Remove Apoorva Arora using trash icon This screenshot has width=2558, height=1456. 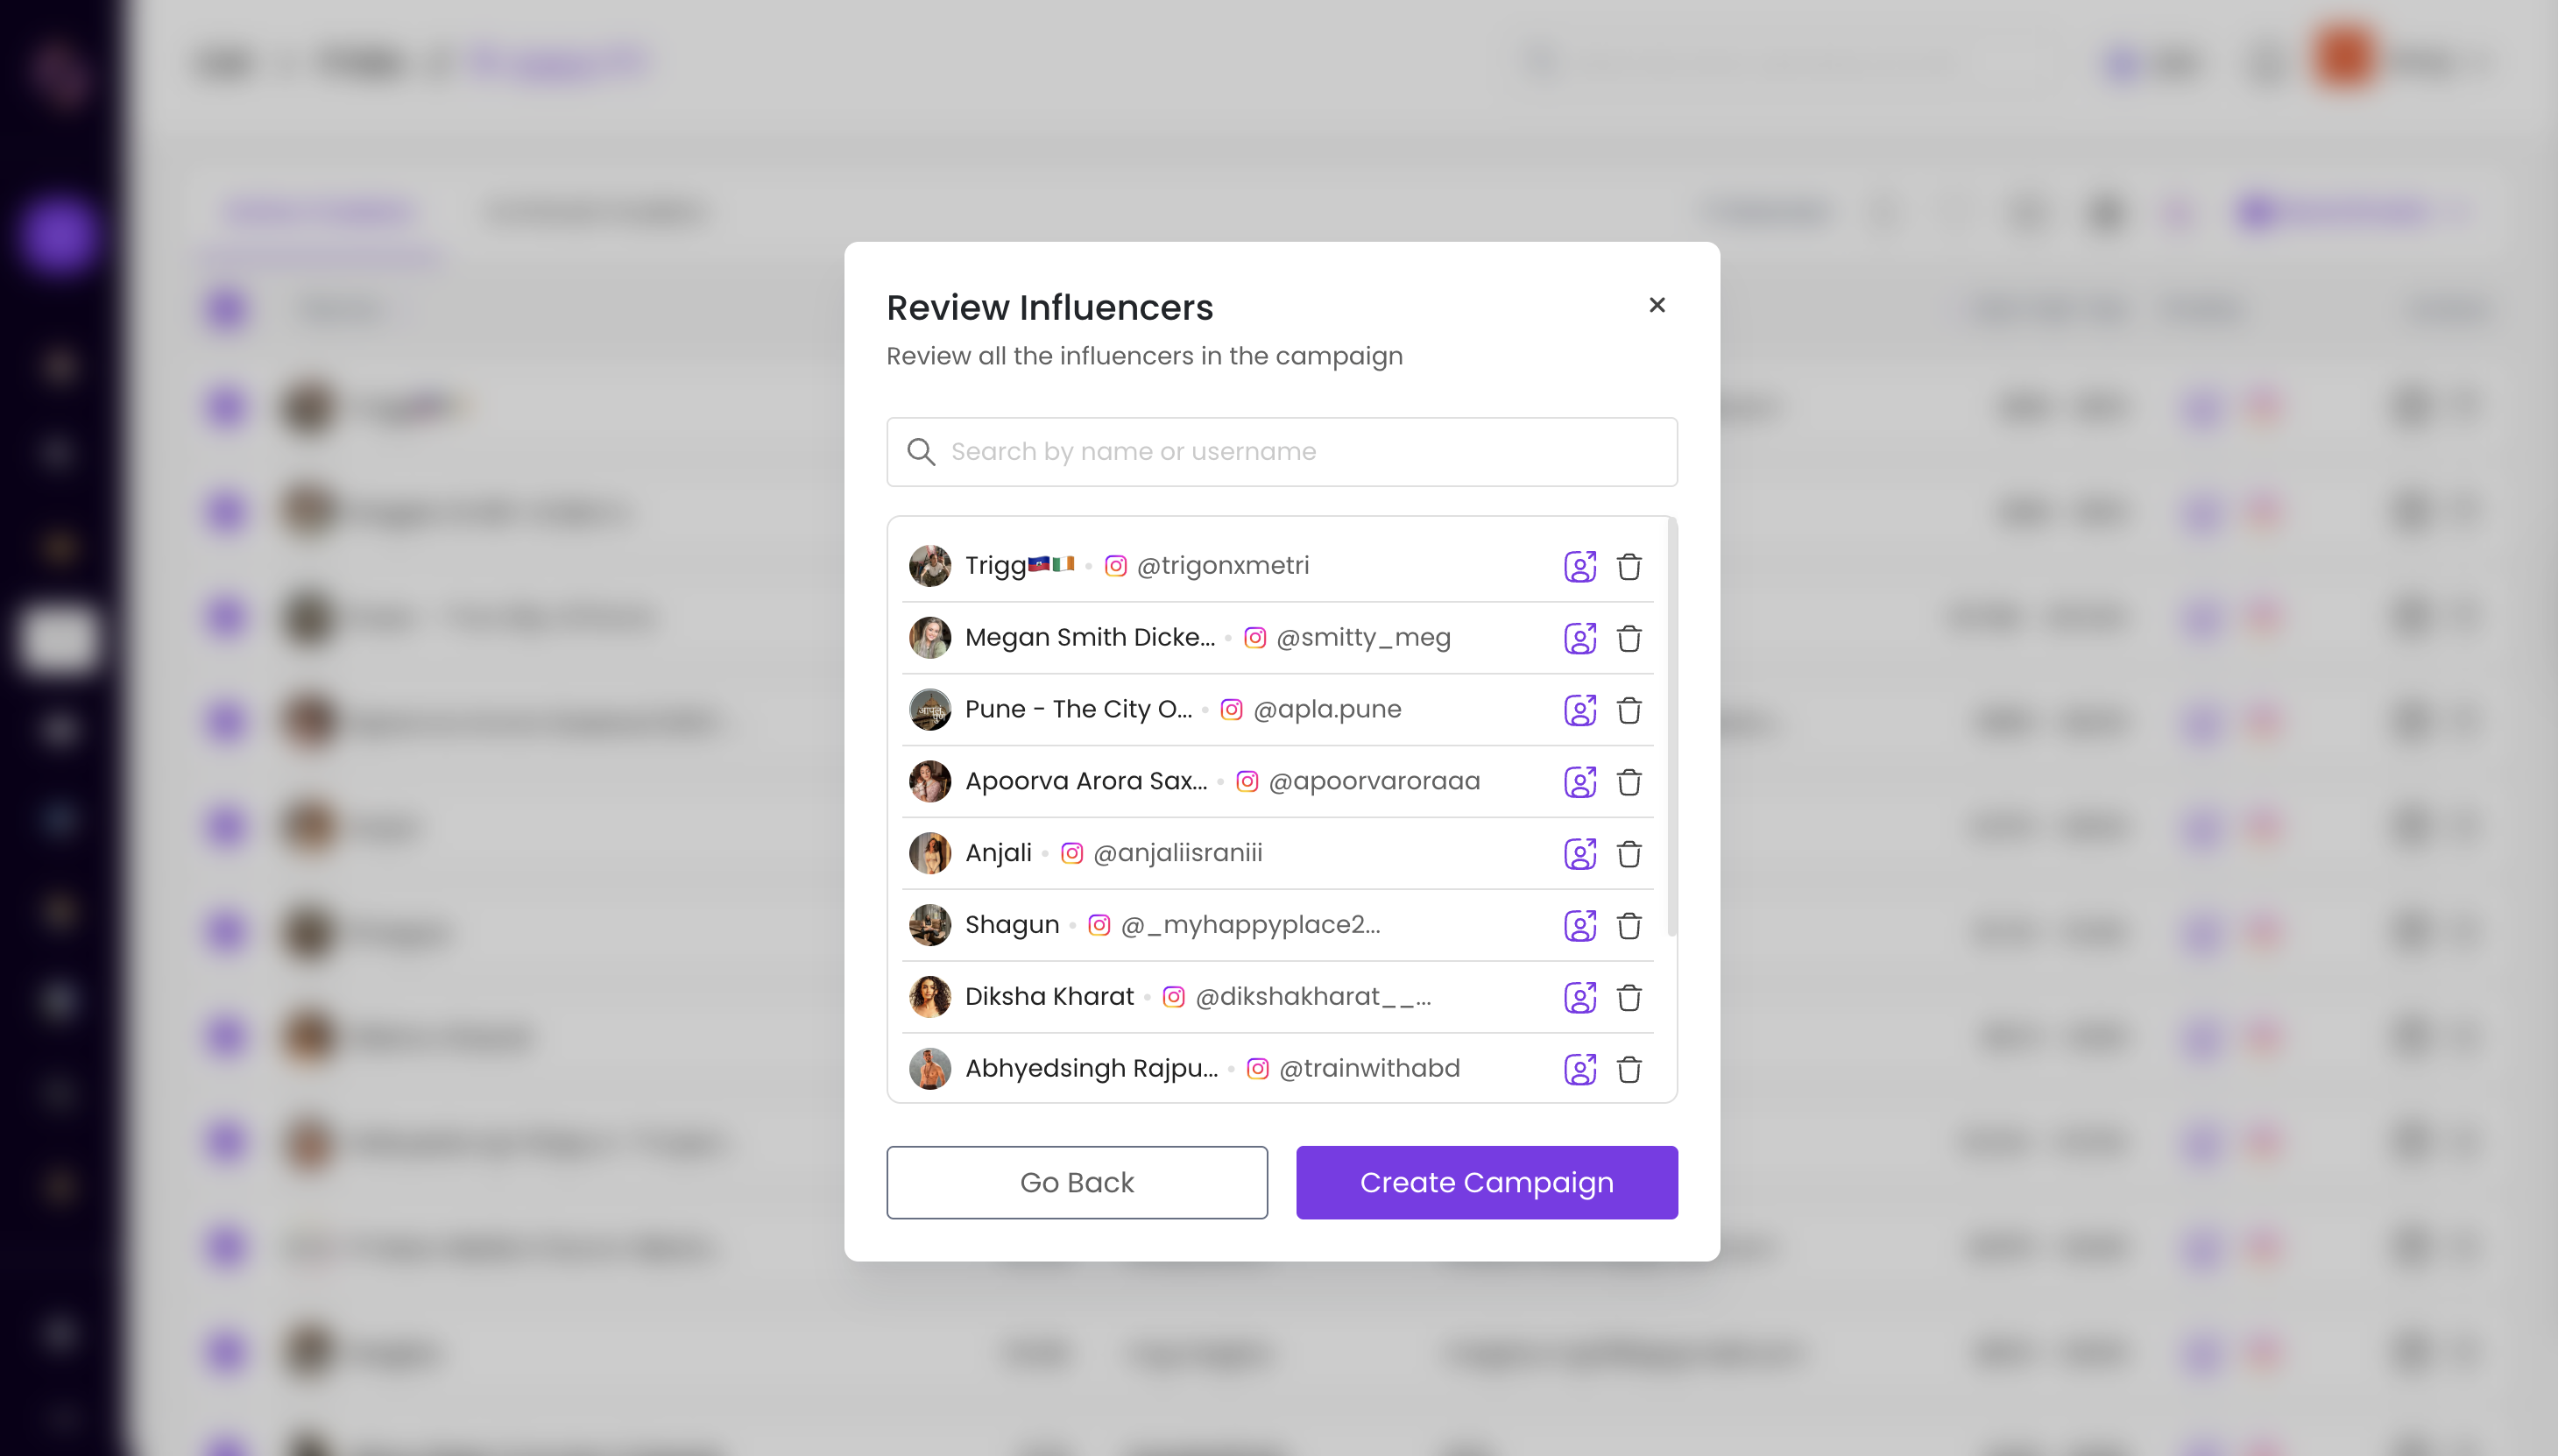point(1629,782)
